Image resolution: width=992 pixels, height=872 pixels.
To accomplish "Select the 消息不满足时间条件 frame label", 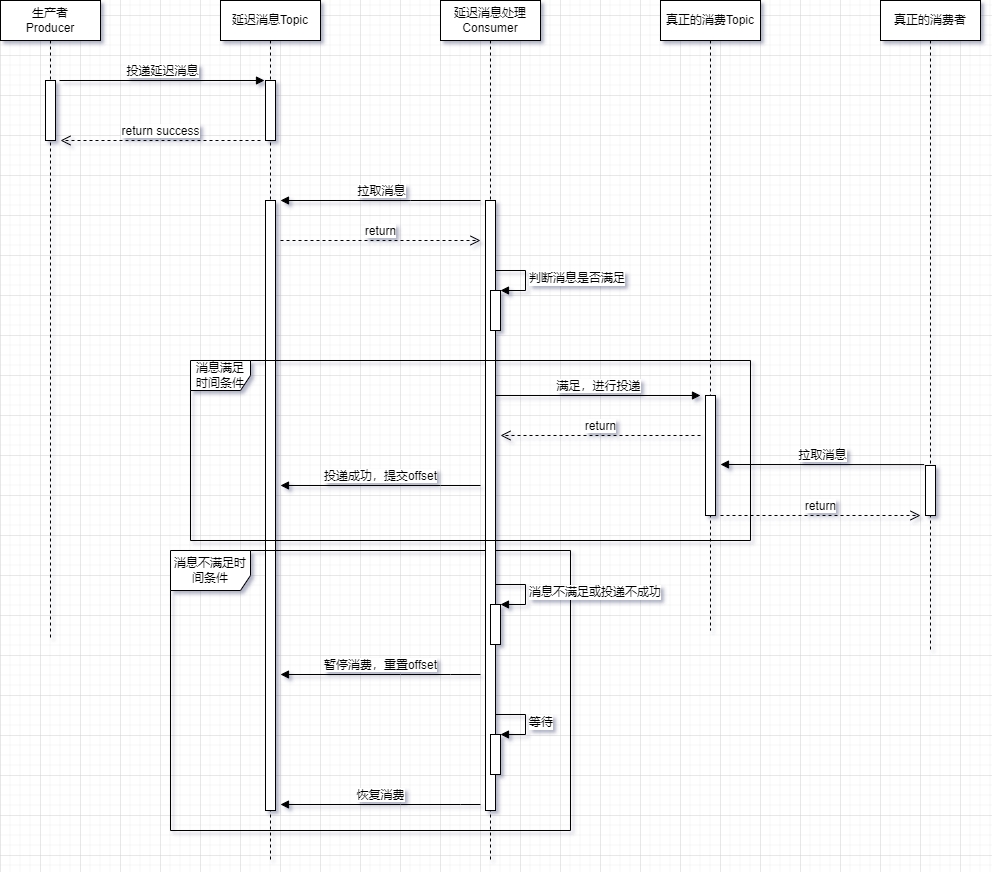I will point(208,570).
